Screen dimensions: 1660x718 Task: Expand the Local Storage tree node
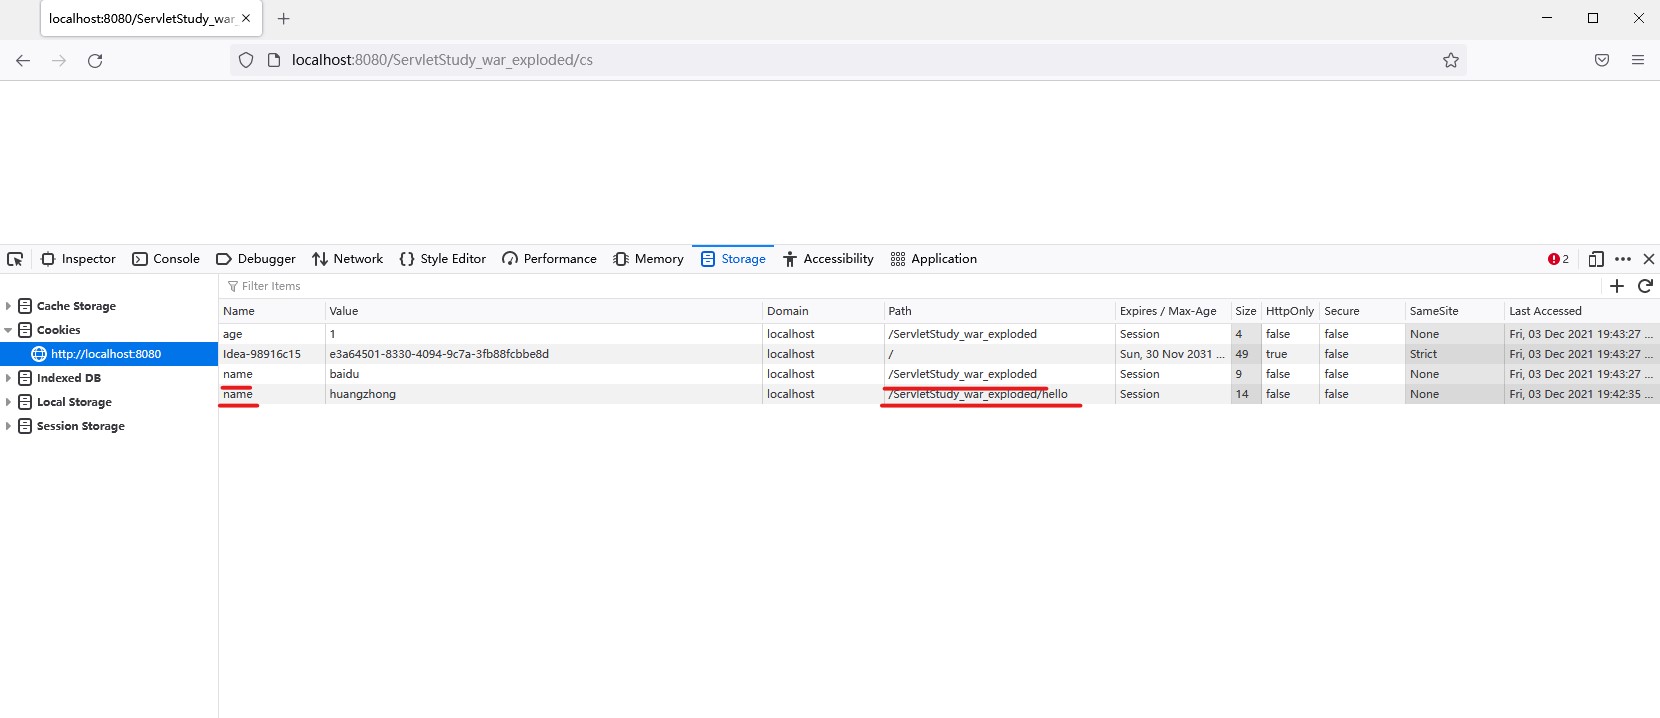8,402
